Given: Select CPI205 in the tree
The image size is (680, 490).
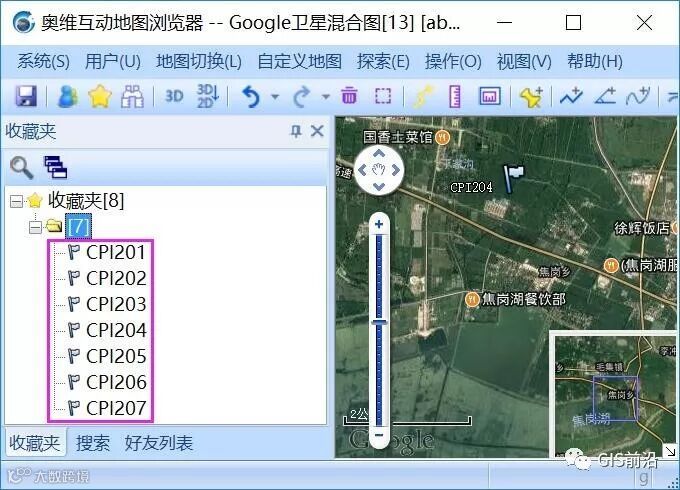Looking at the screenshot, I should click(115, 356).
